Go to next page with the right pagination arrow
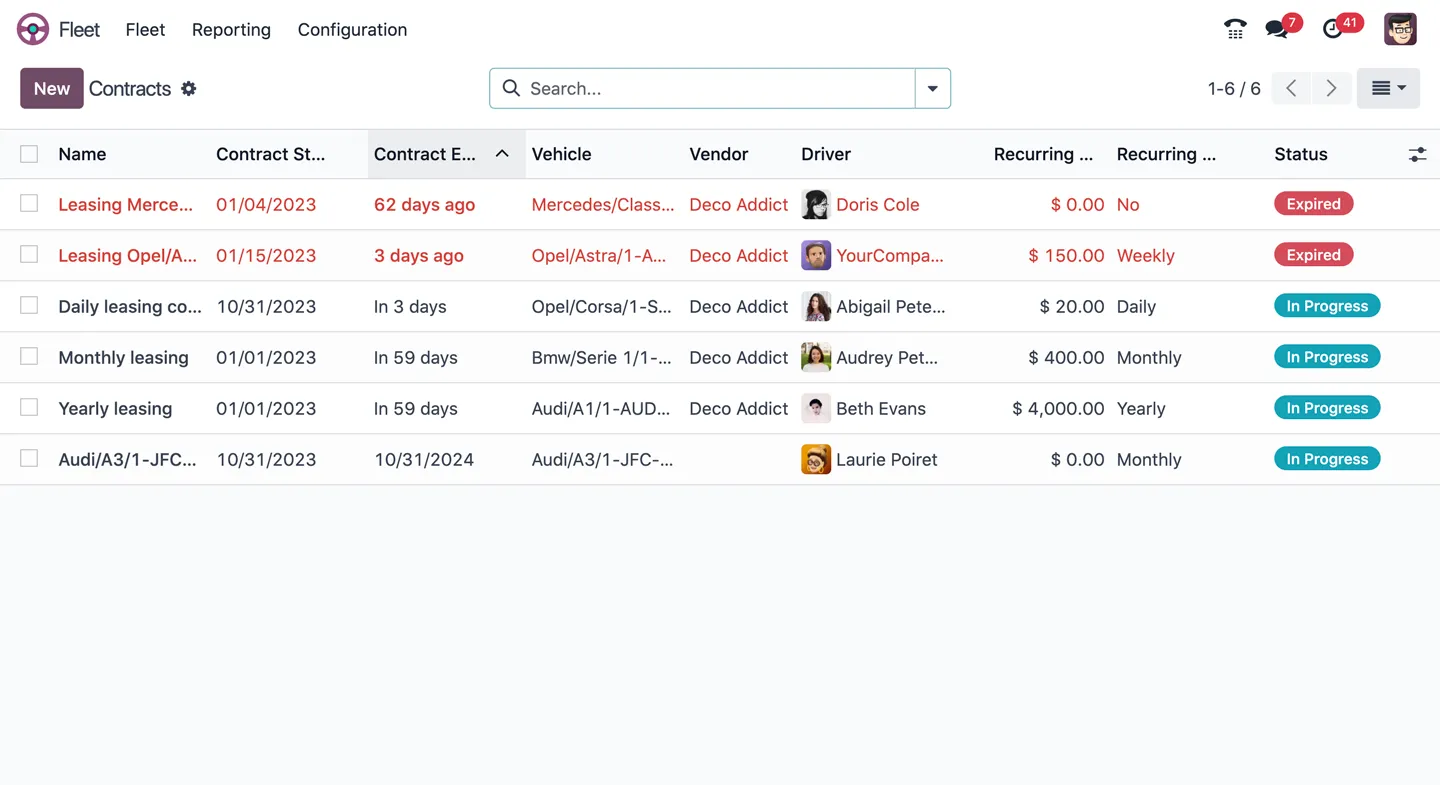This screenshot has height=785, width=1440. 1331,88
